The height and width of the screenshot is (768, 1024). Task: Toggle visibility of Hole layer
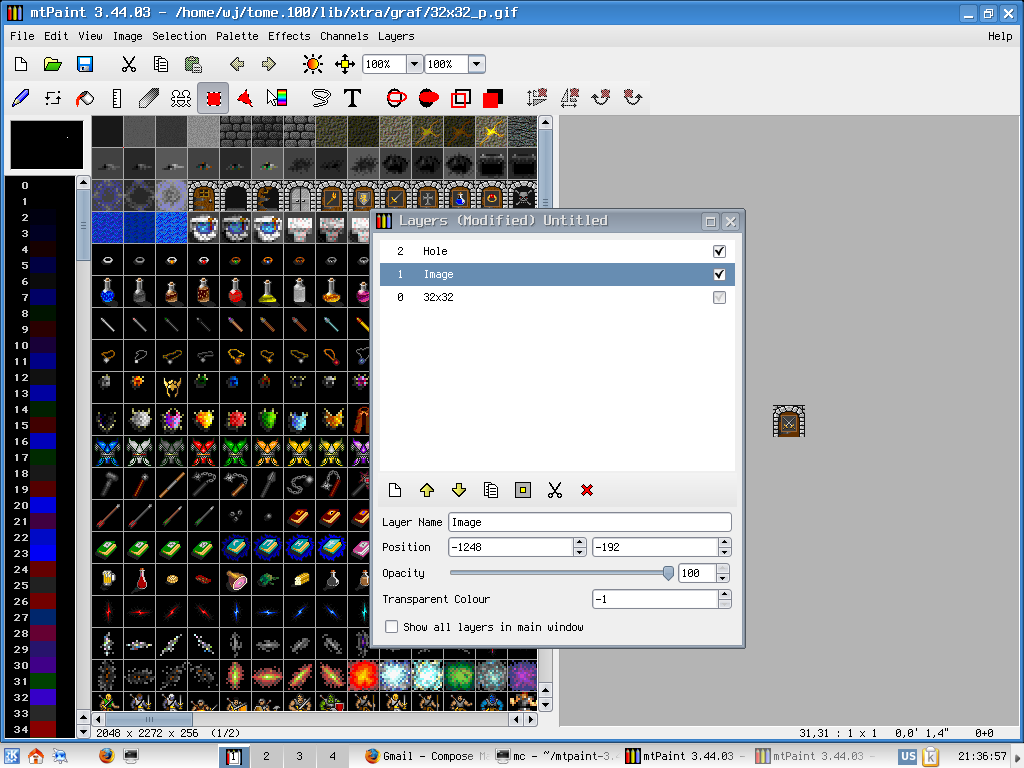(719, 251)
